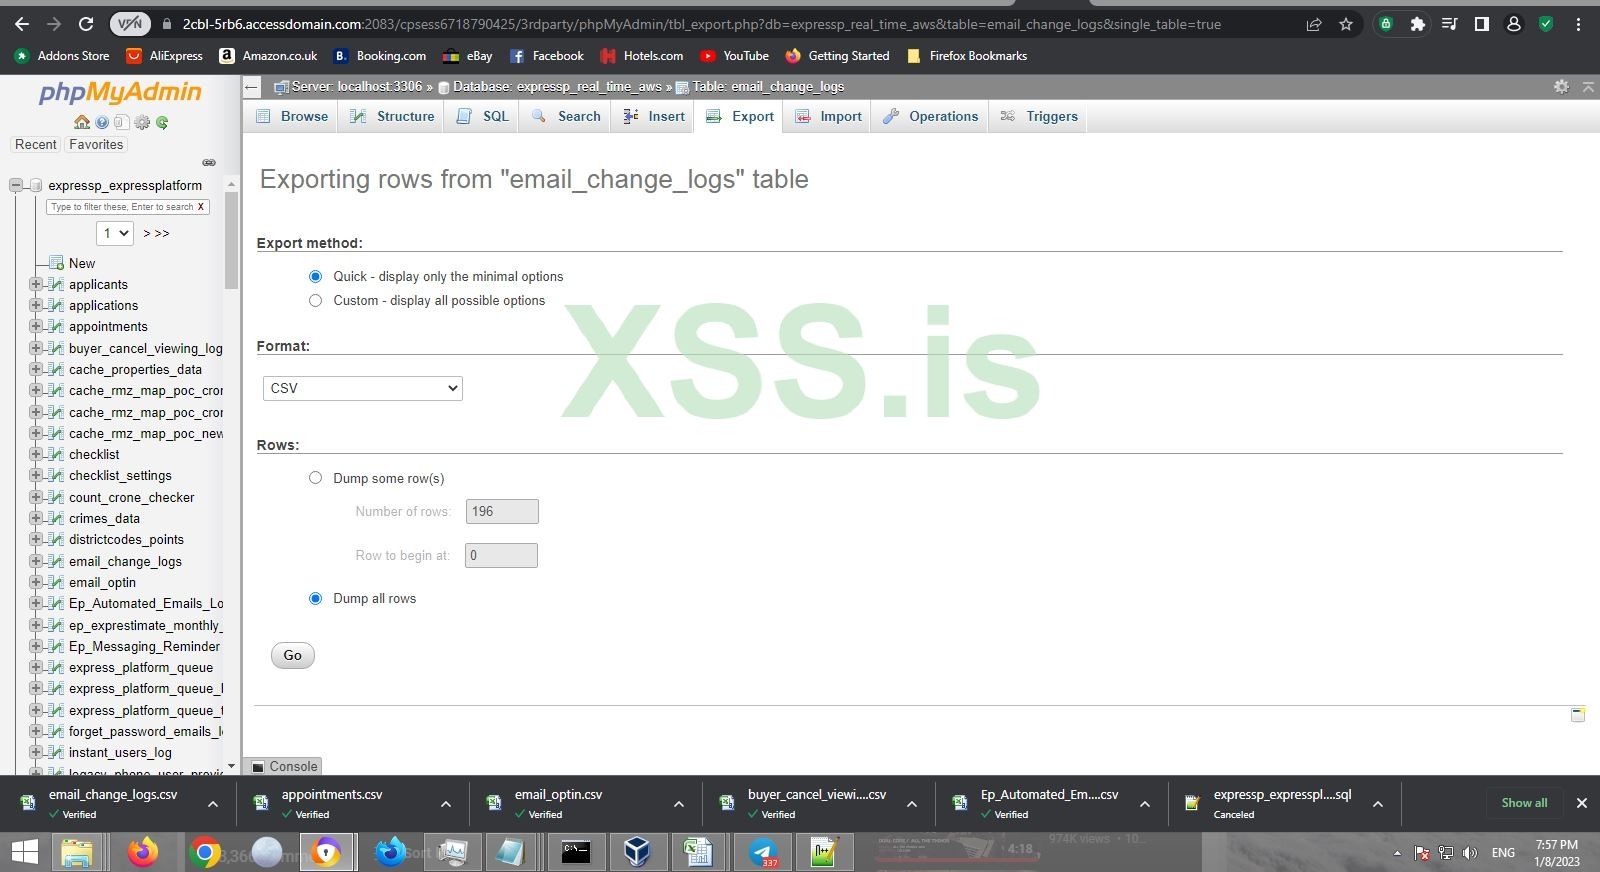Click the Go button to export

[292, 655]
